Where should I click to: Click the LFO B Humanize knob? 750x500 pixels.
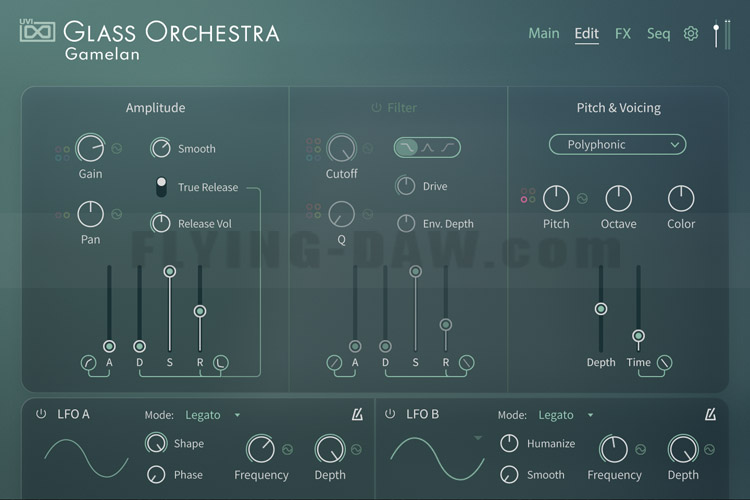click(509, 443)
